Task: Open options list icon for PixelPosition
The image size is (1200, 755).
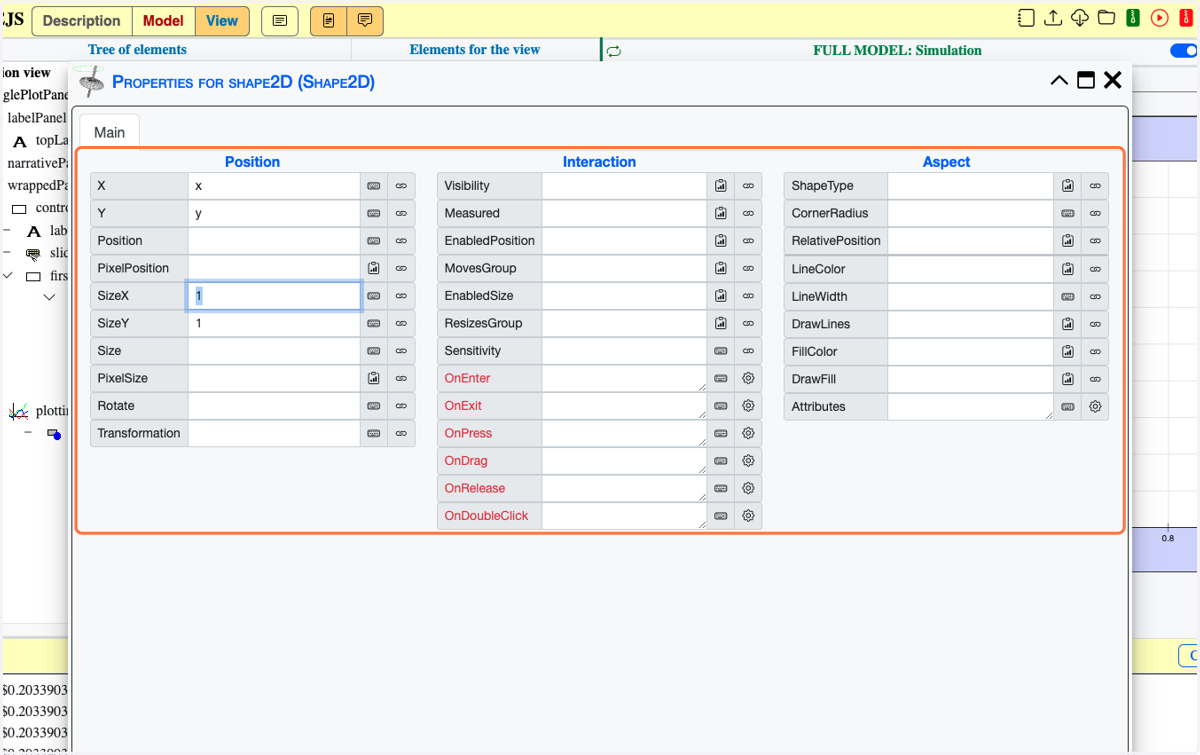Action: [374, 268]
